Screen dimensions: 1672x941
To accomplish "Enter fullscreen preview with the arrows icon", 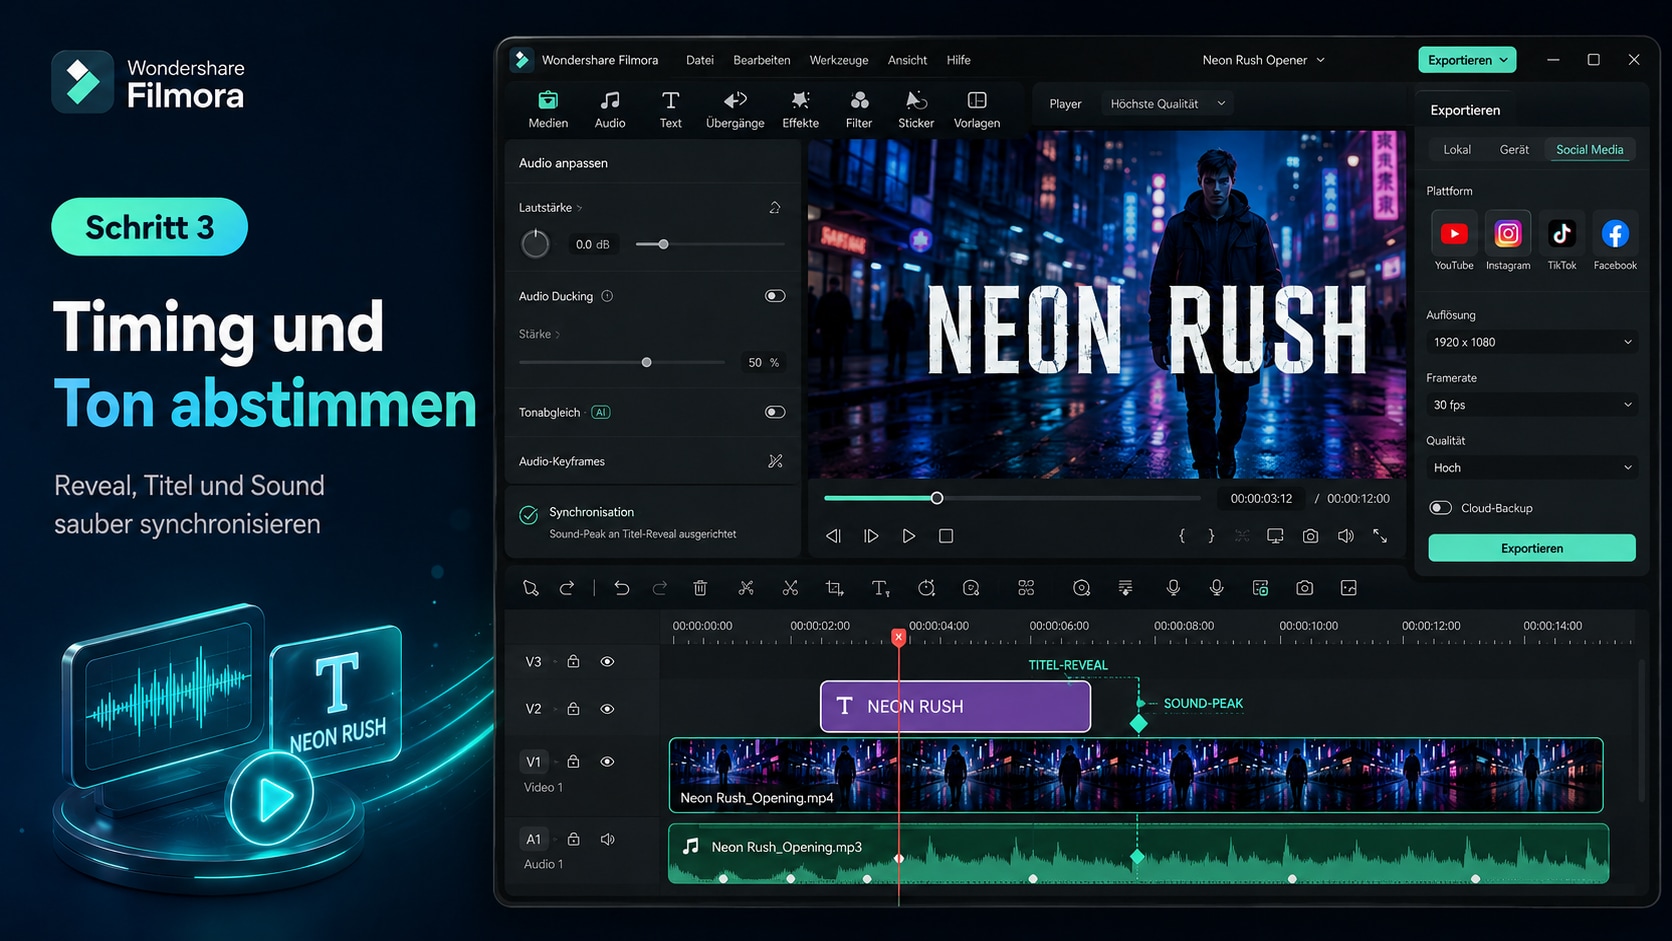I will (x=1380, y=536).
